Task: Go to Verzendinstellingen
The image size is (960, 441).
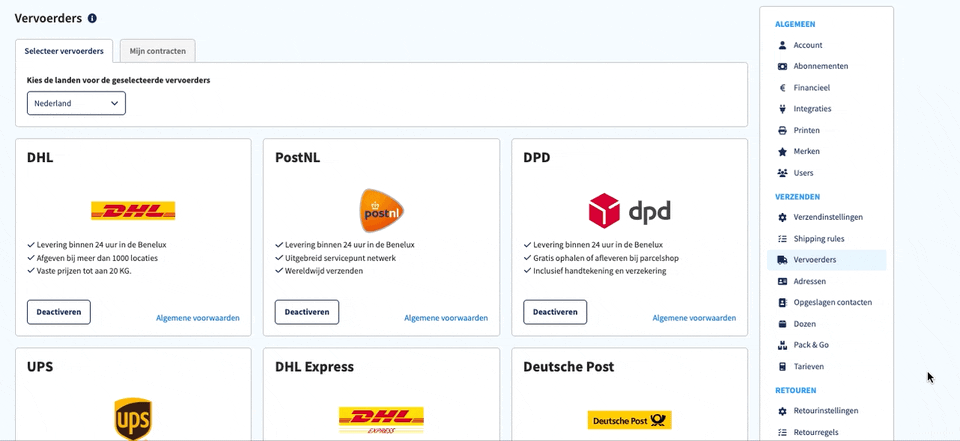Action: pyautogui.click(x=827, y=217)
